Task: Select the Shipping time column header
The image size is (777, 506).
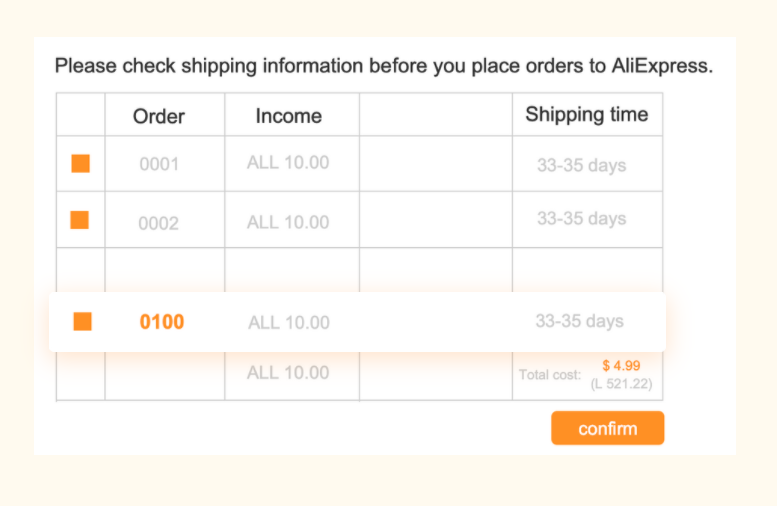Action: coord(587,114)
